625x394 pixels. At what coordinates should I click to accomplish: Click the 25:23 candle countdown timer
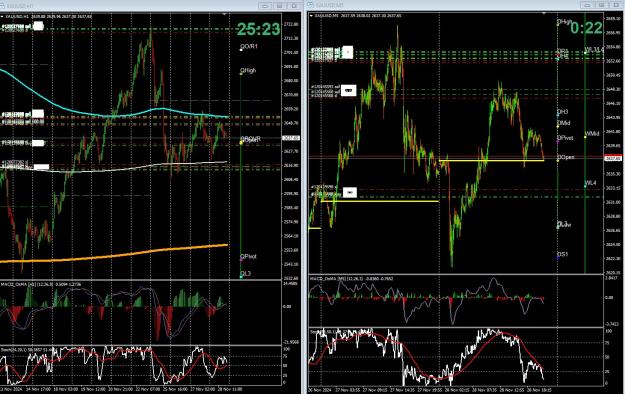coord(258,29)
